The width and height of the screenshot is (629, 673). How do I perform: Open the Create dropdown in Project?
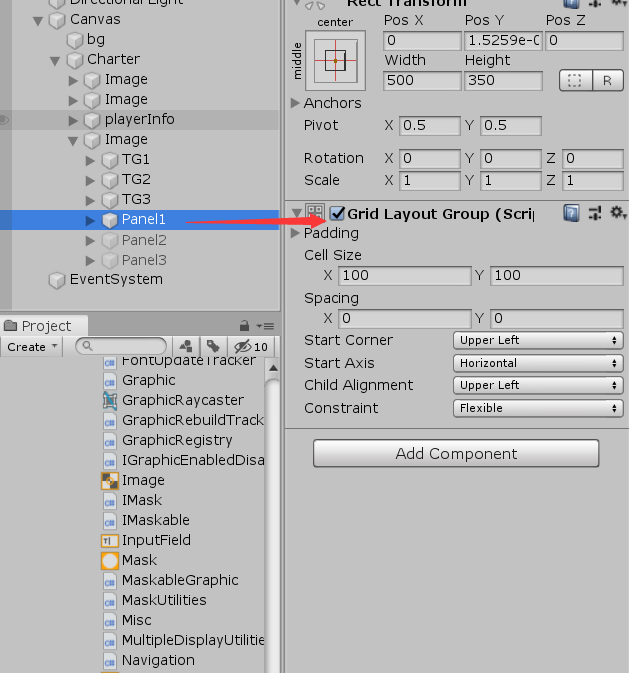tap(32, 346)
